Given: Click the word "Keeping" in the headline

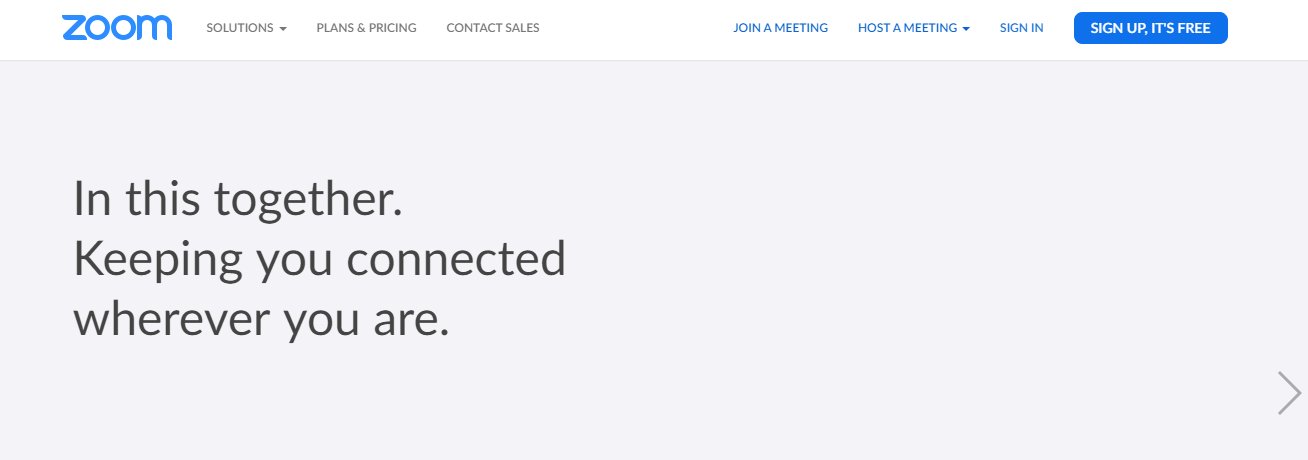Looking at the screenshot, I should click(x=158, y=259).
